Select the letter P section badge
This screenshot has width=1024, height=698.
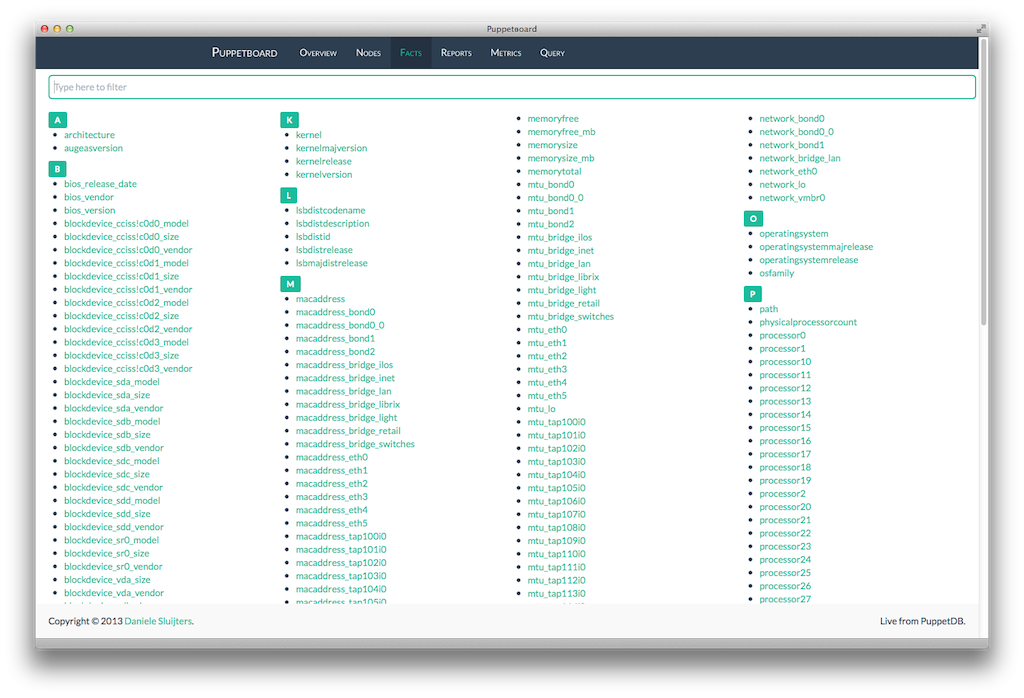tap(753, 294)
